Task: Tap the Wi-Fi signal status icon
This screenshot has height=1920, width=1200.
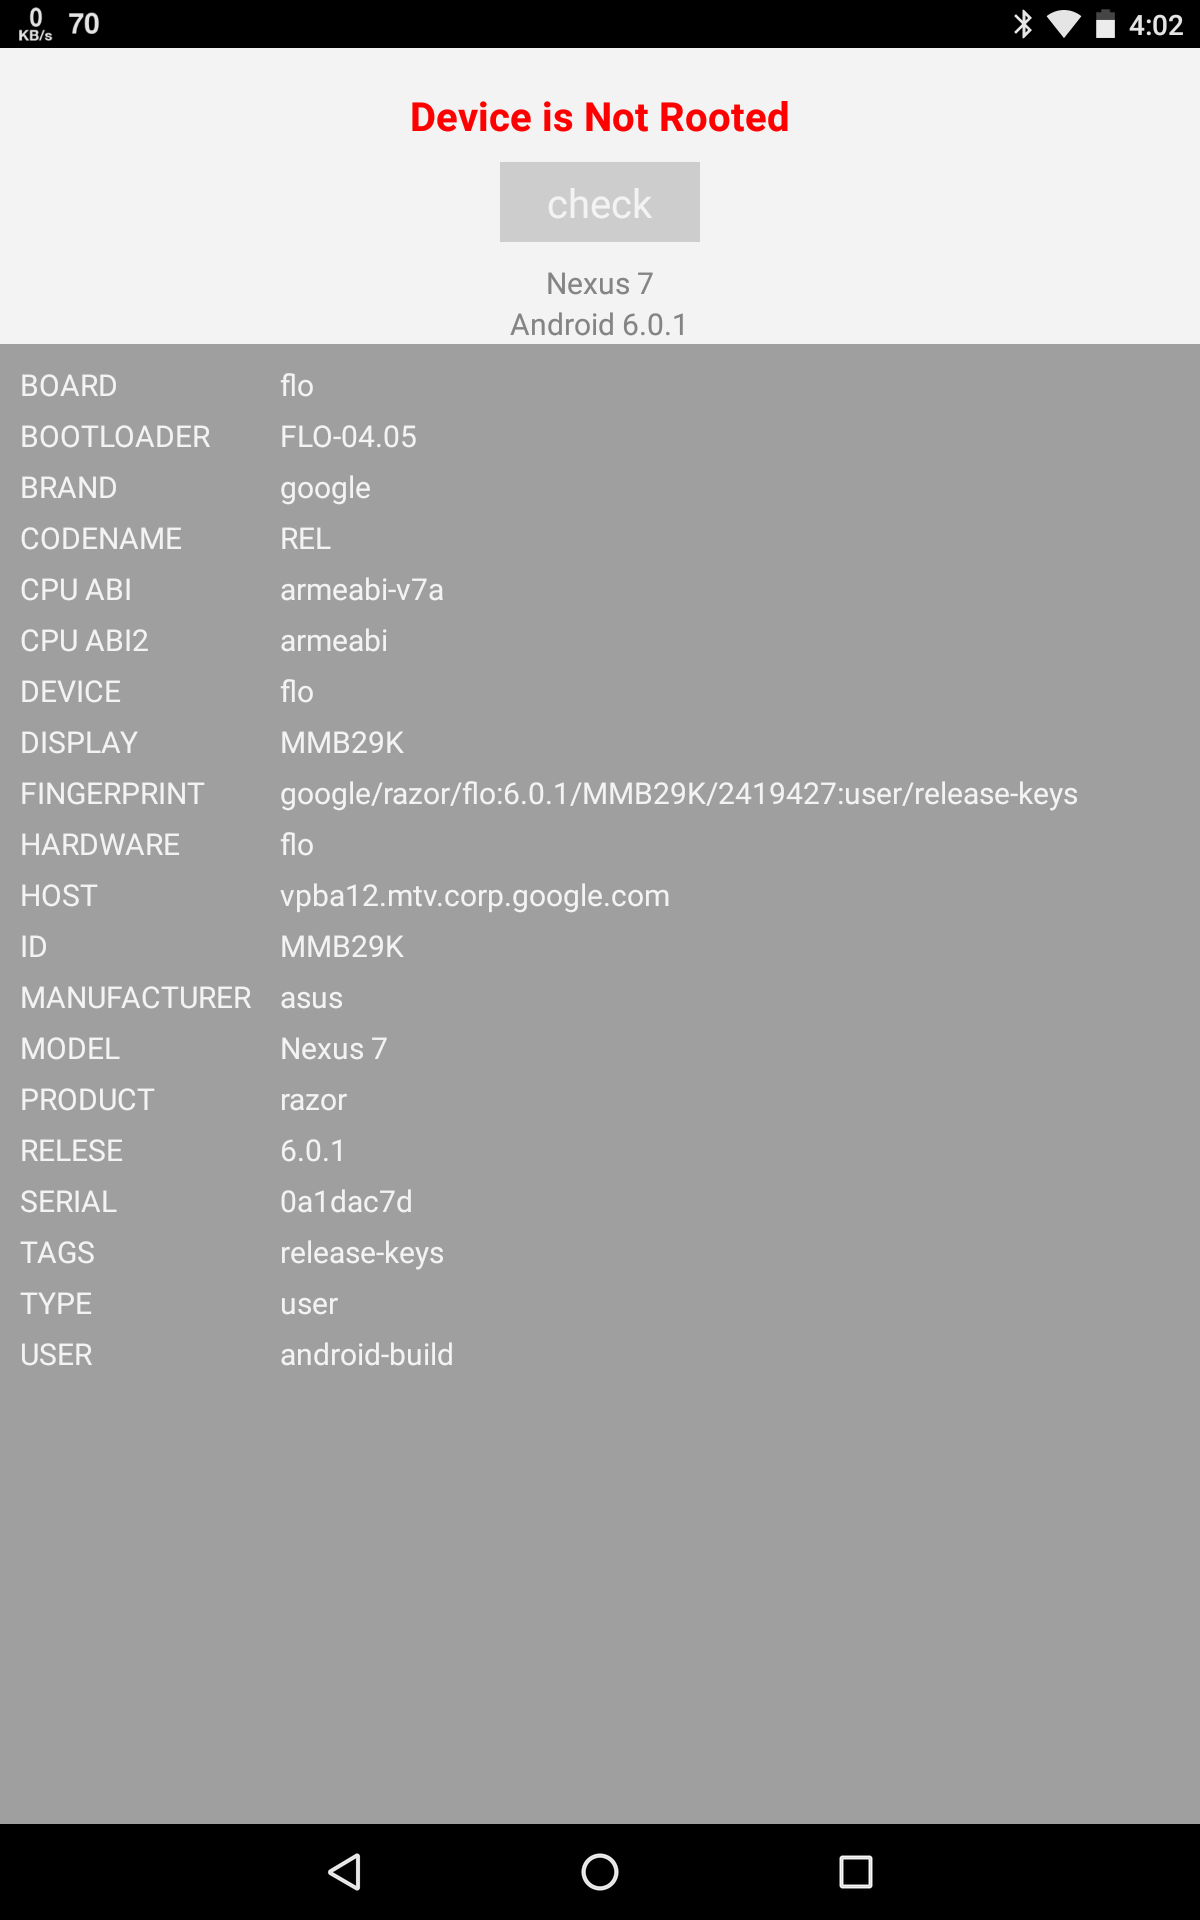Action: coord(1064,24)
